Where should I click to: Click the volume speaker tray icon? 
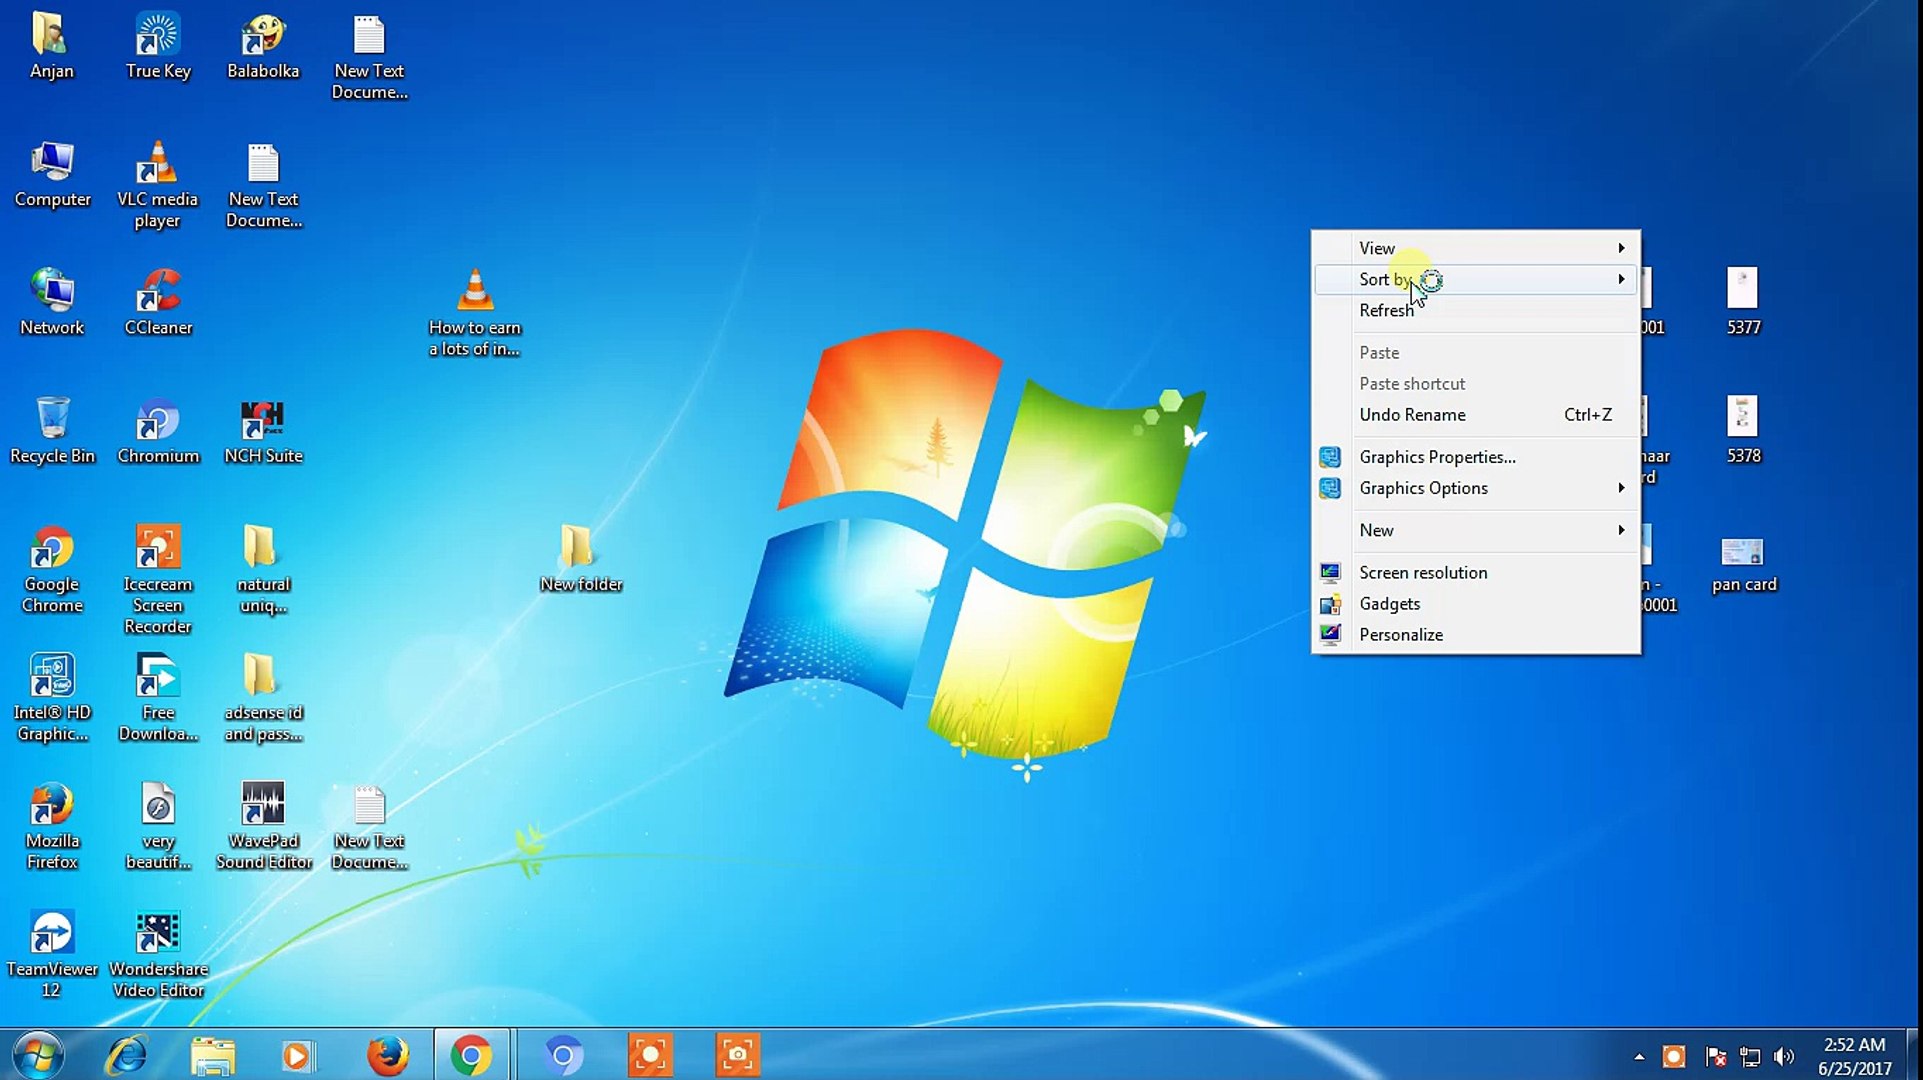point(1784,1057)
